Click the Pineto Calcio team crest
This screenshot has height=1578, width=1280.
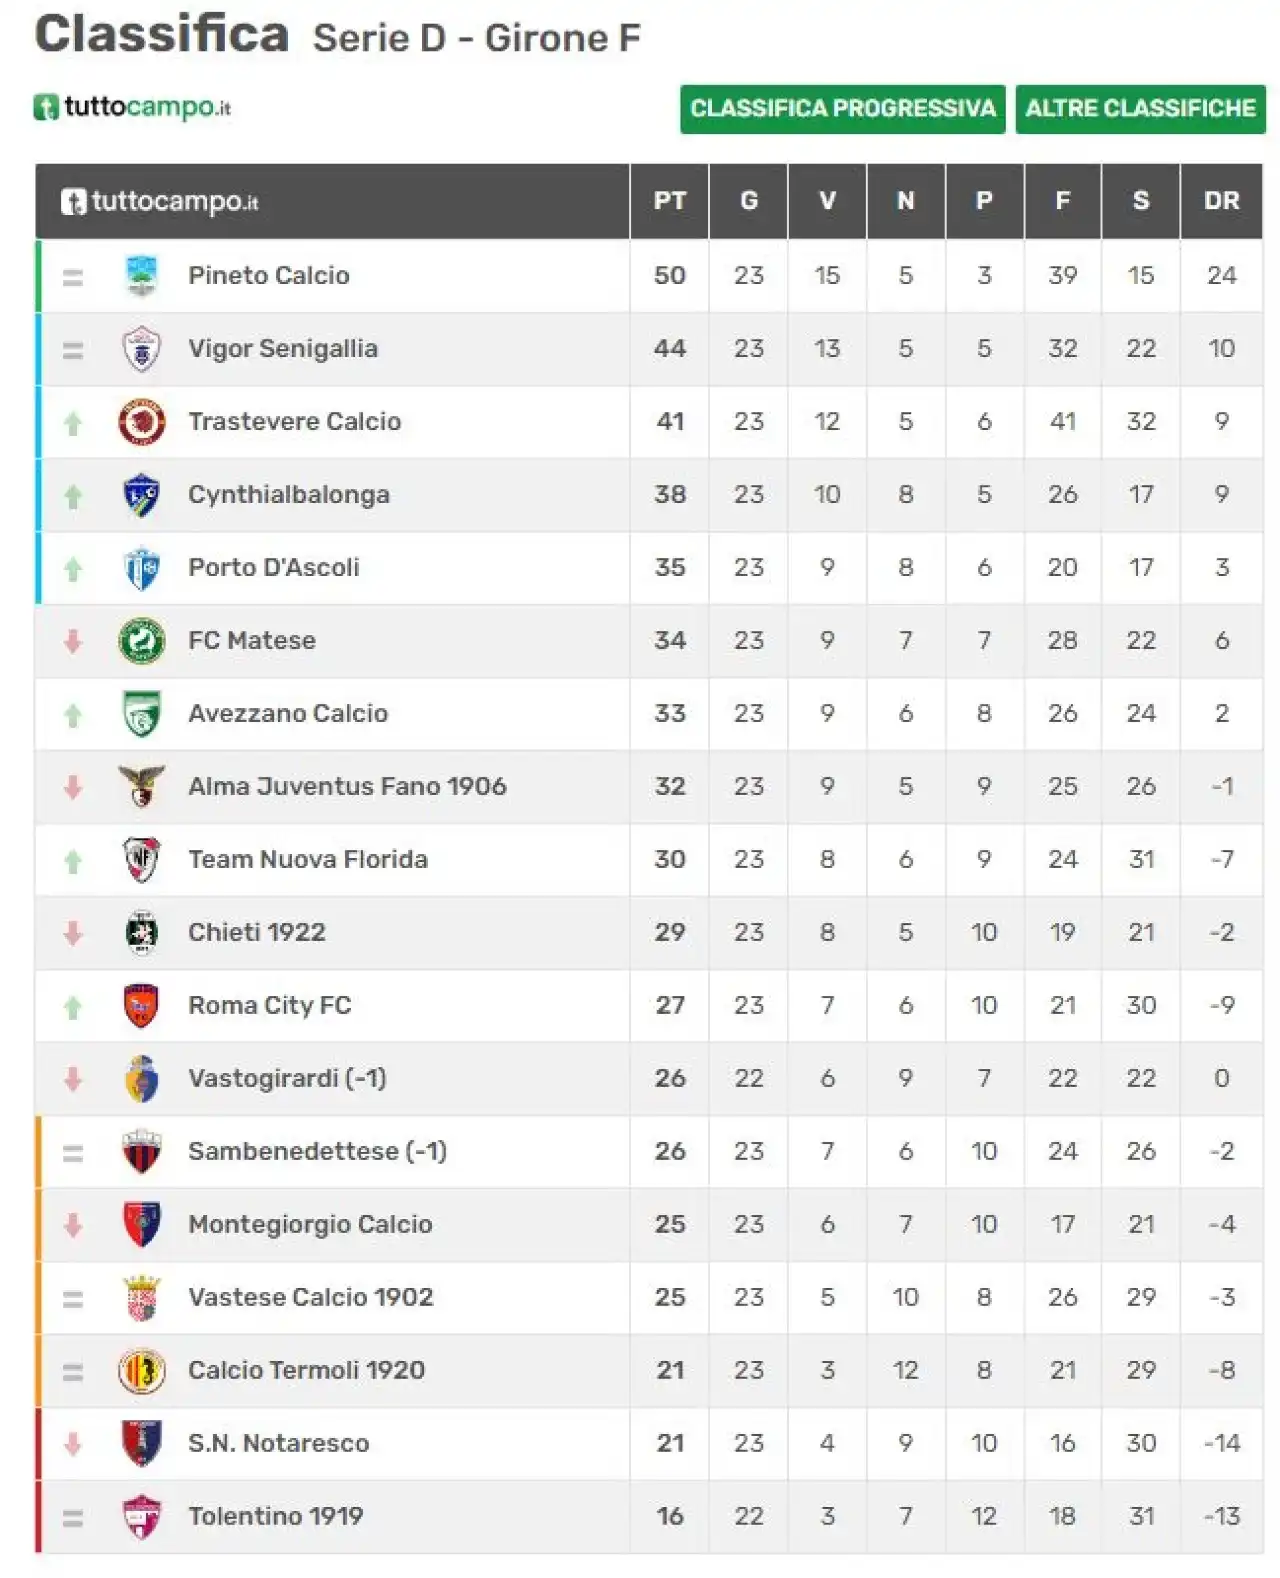pos(142,276)
